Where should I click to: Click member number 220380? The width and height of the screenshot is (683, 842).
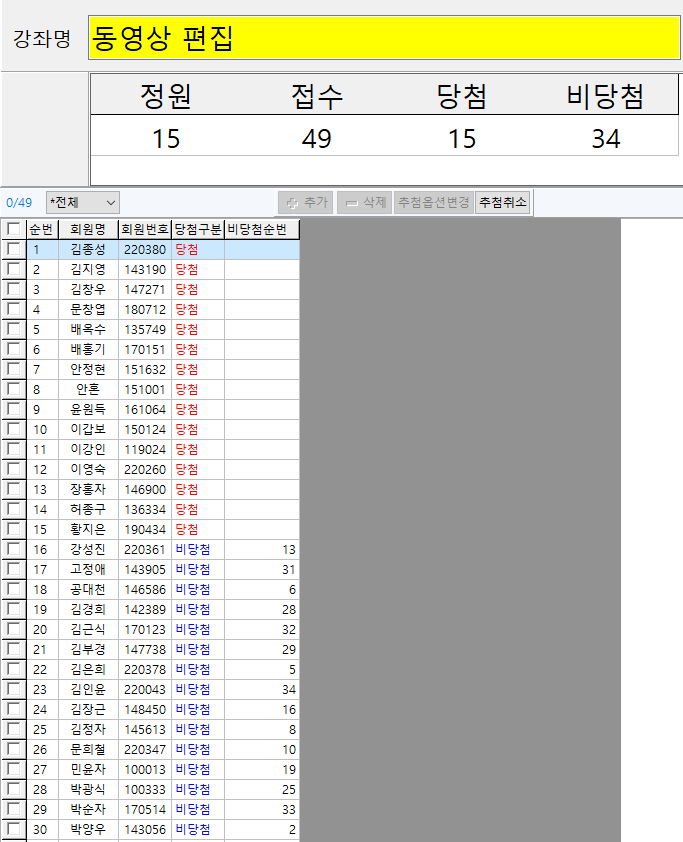(145, 250)
